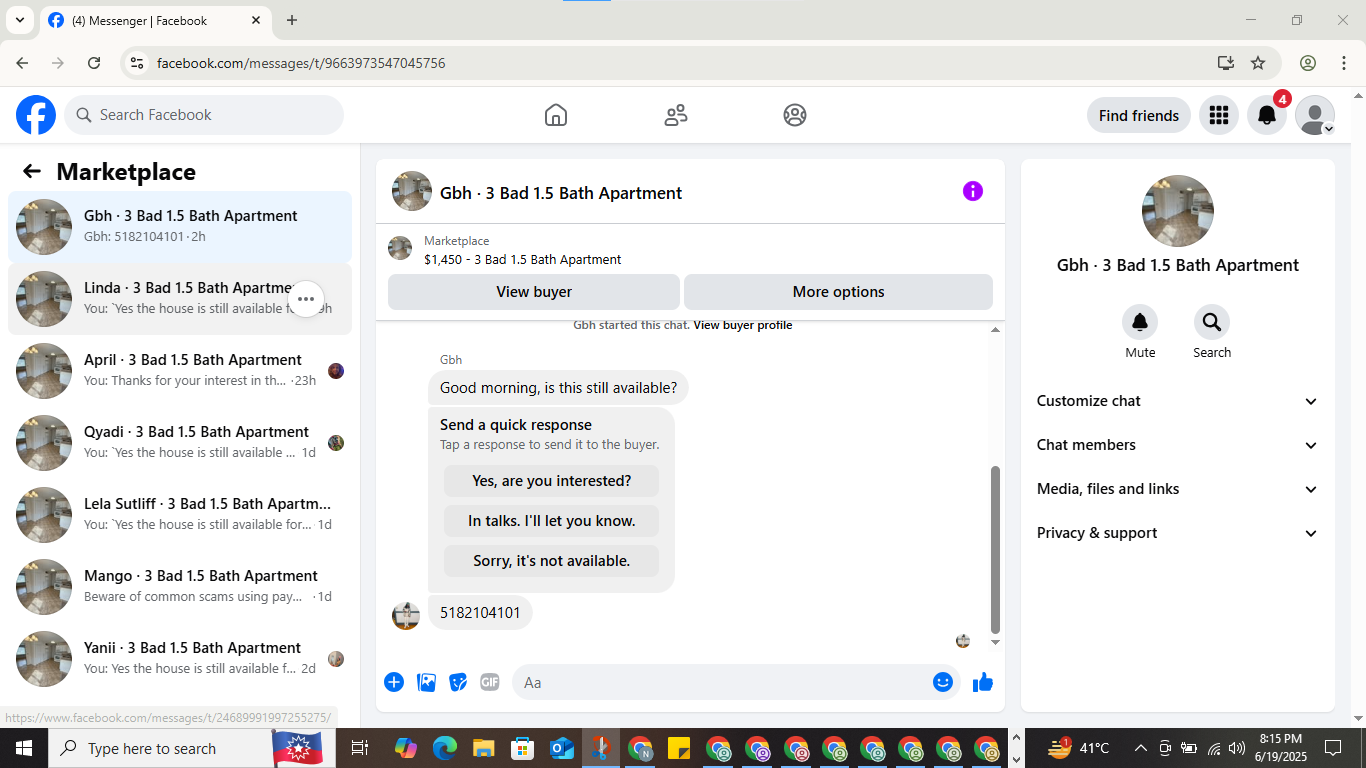Bookmark this page with the star icon

1258,63
